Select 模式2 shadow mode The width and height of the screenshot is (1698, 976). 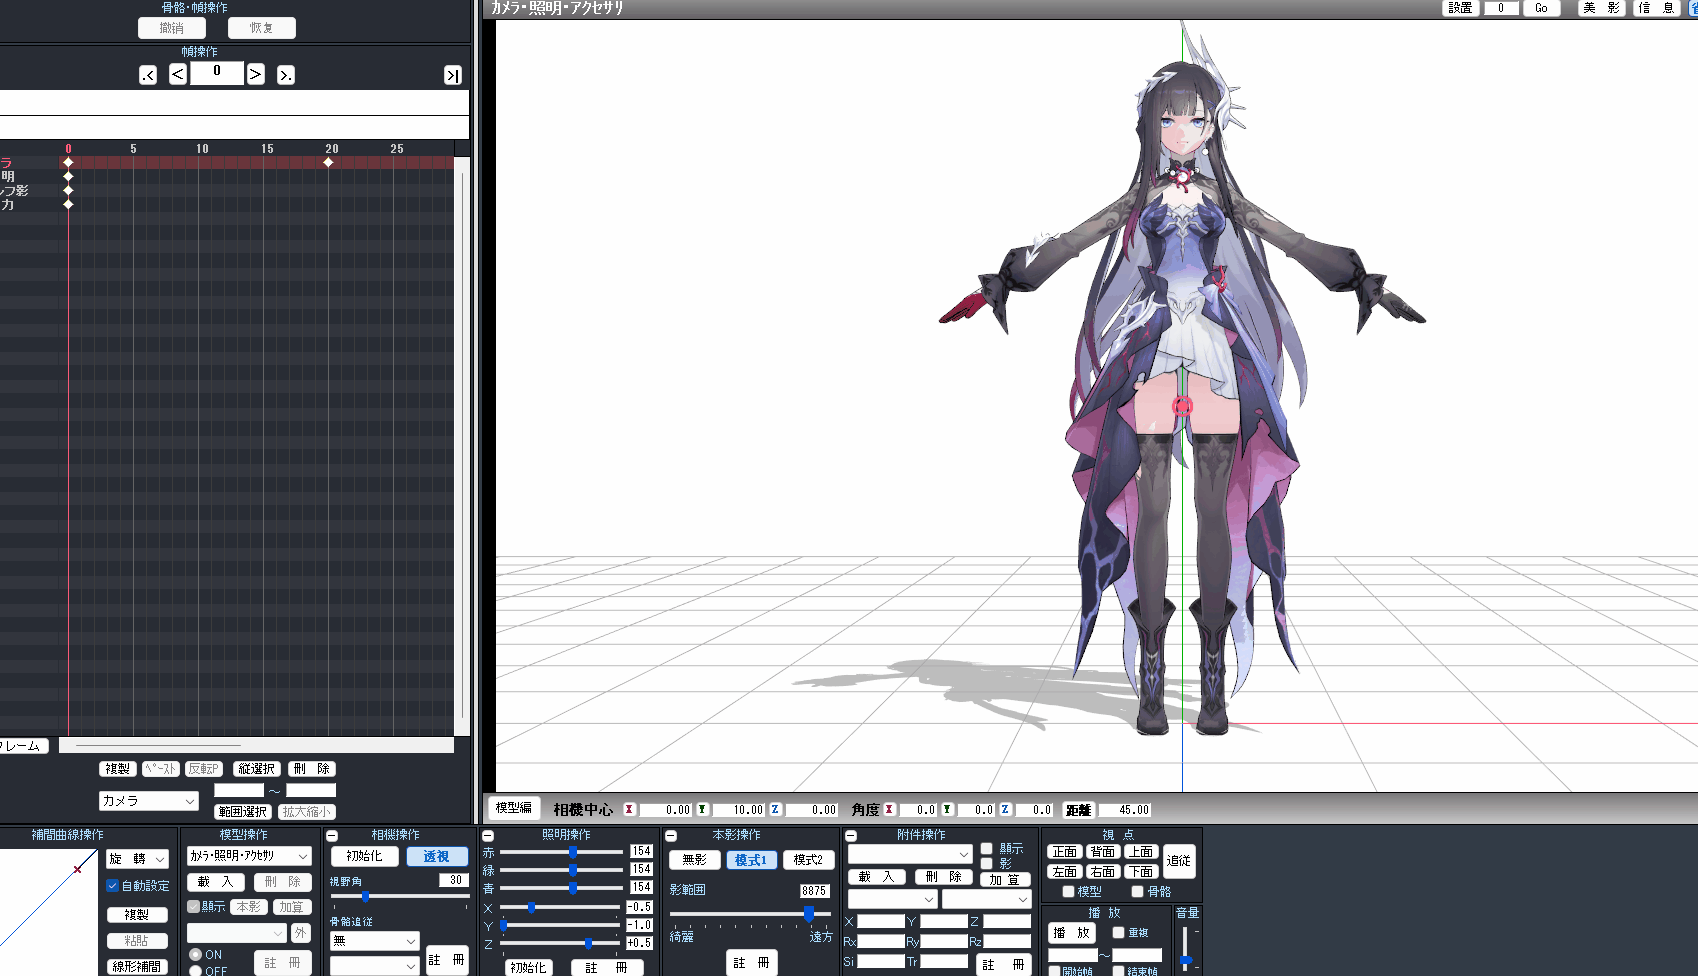[x=808, y=860]
